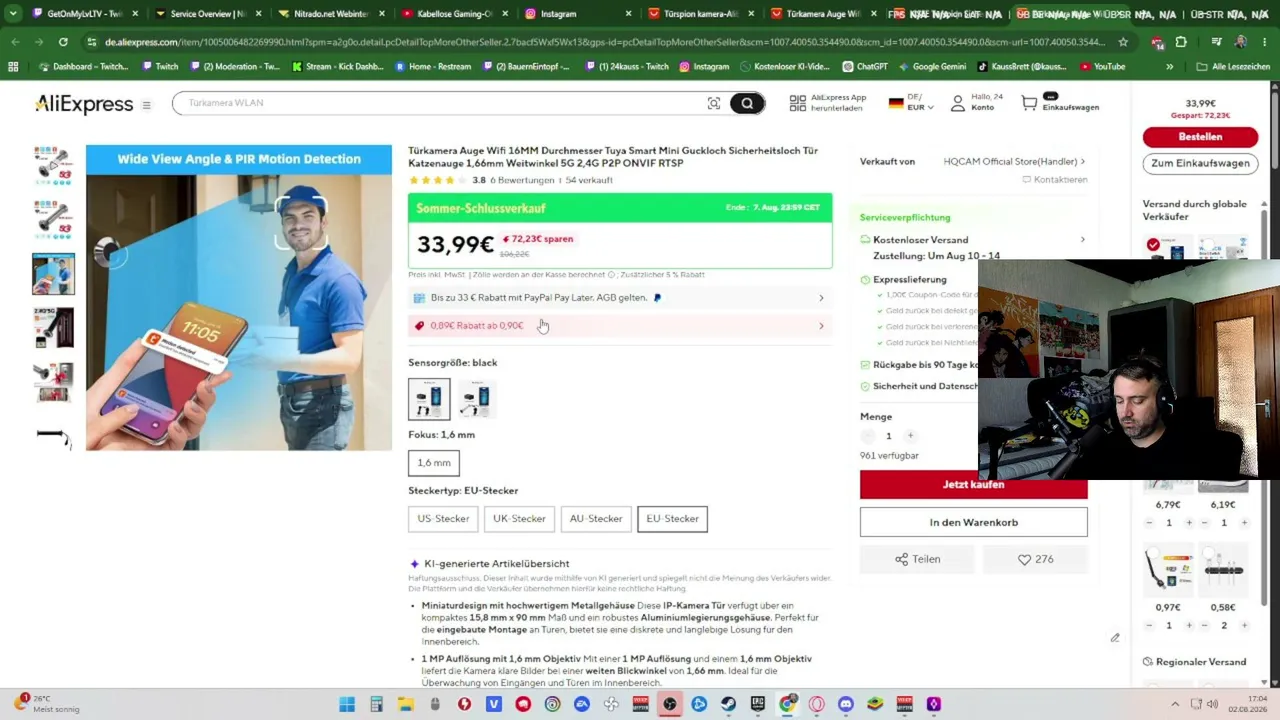Screen dimensions: 1280x720
Task: Open the HQCAM Official Store seller page
Action: coord(1014,161)
